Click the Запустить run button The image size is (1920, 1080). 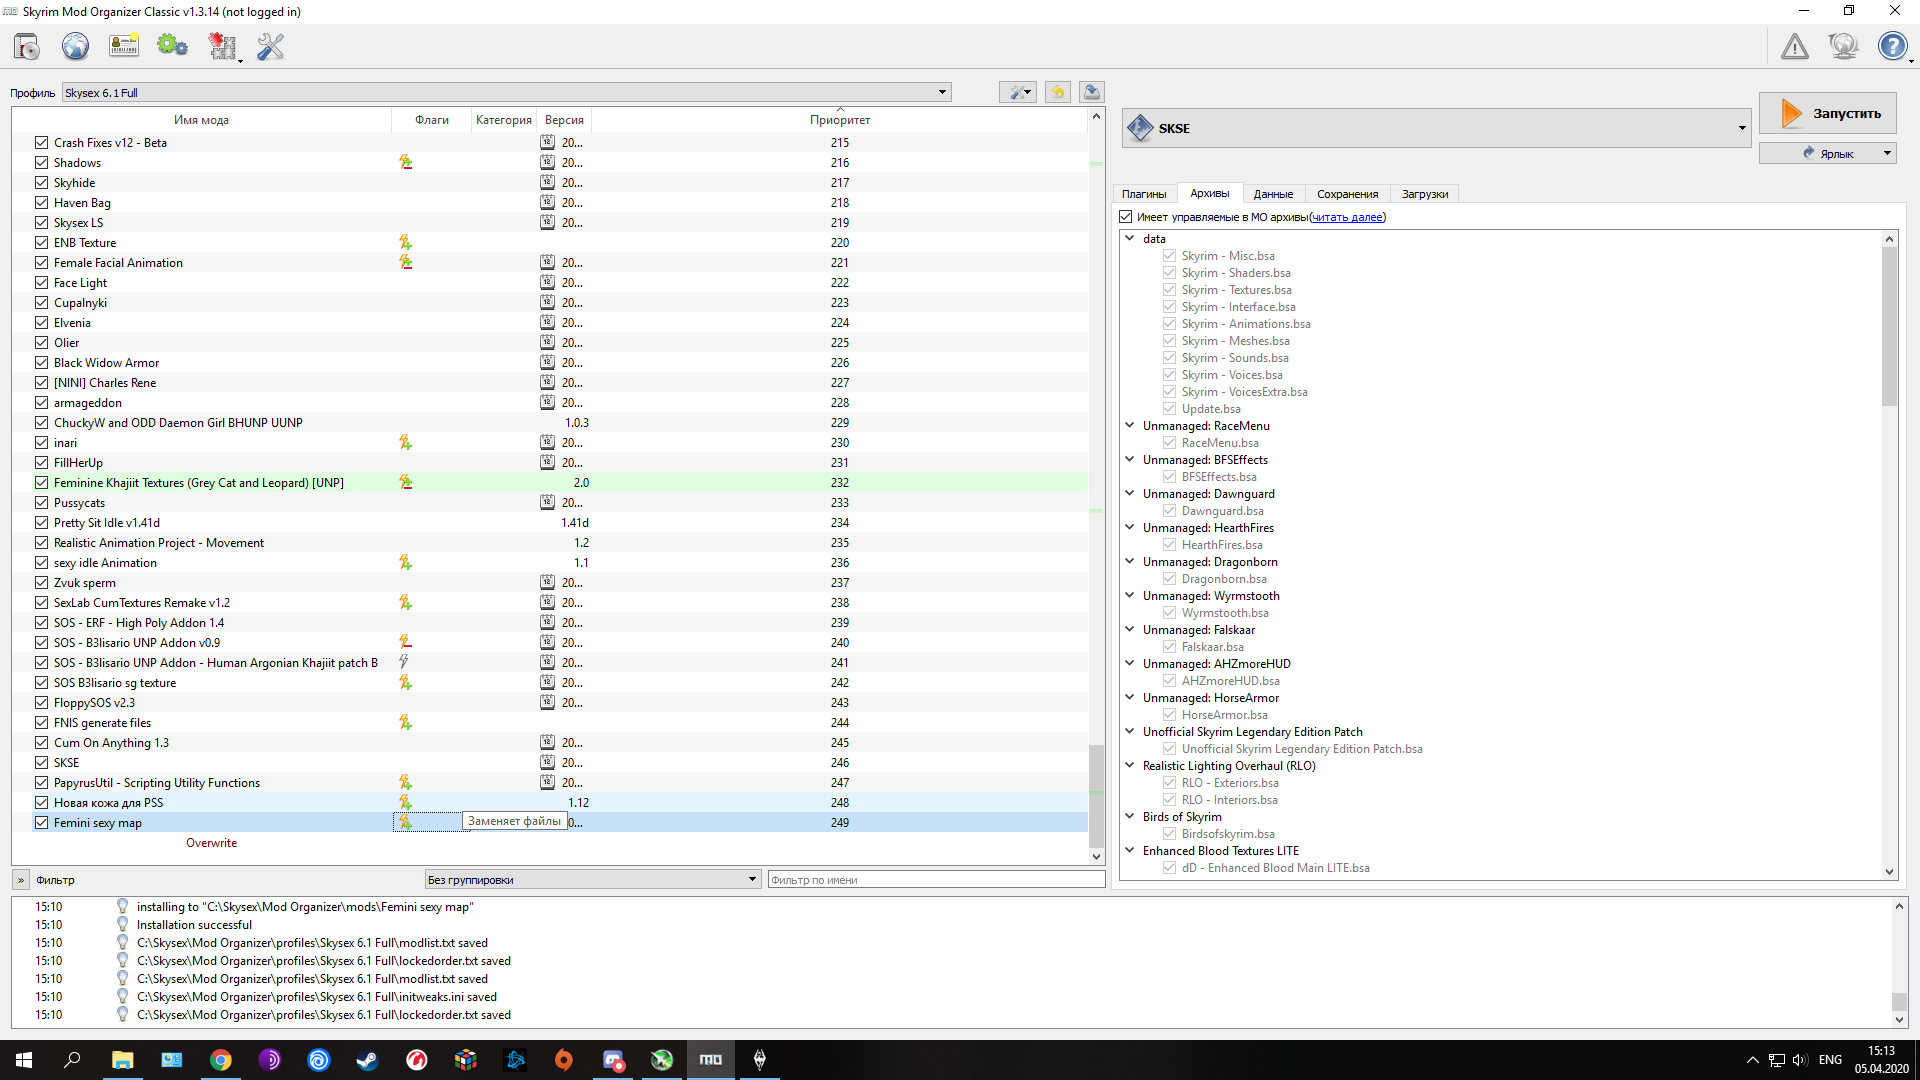point(1828,113)
